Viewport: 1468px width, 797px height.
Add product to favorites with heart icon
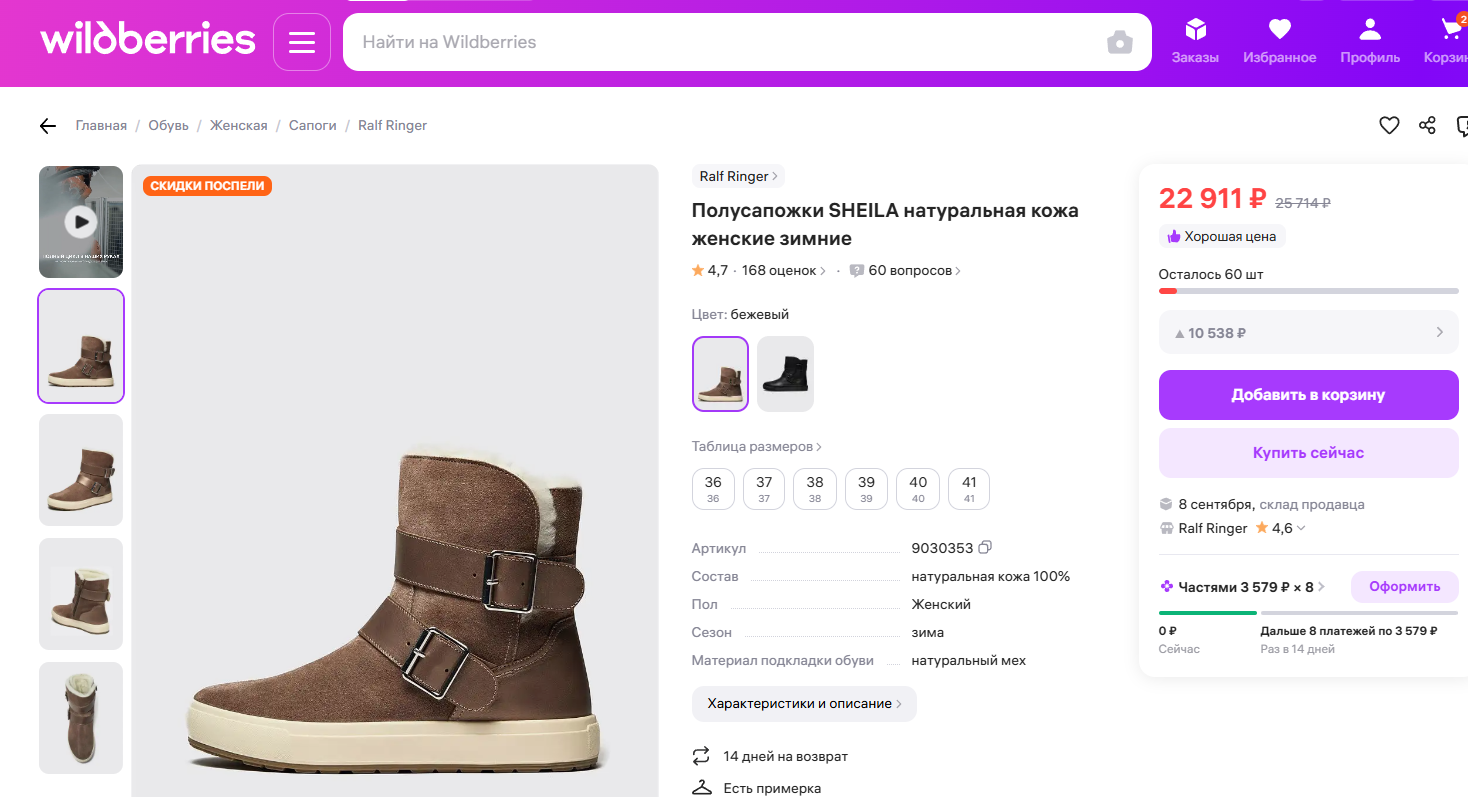[1389, 125]
